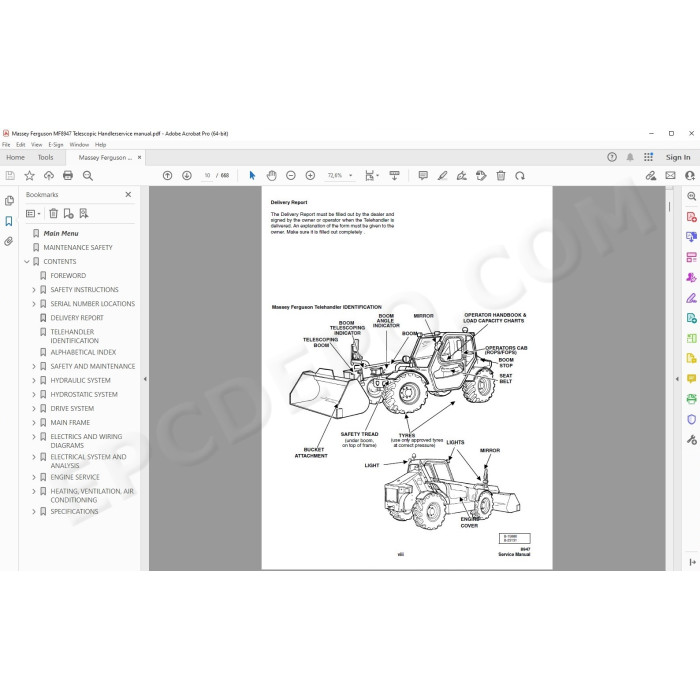Collapse left navigation pane arrow

click(145, 379)
